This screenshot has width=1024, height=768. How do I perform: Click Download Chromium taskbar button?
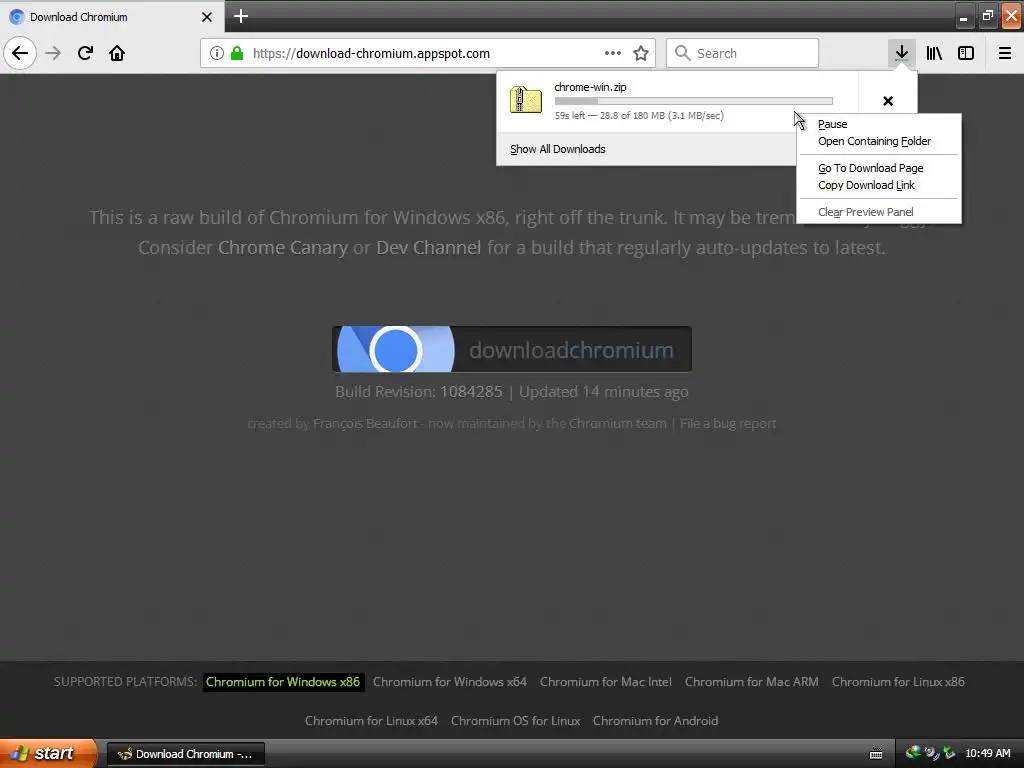pyautogui.click(x=185, y=754)
